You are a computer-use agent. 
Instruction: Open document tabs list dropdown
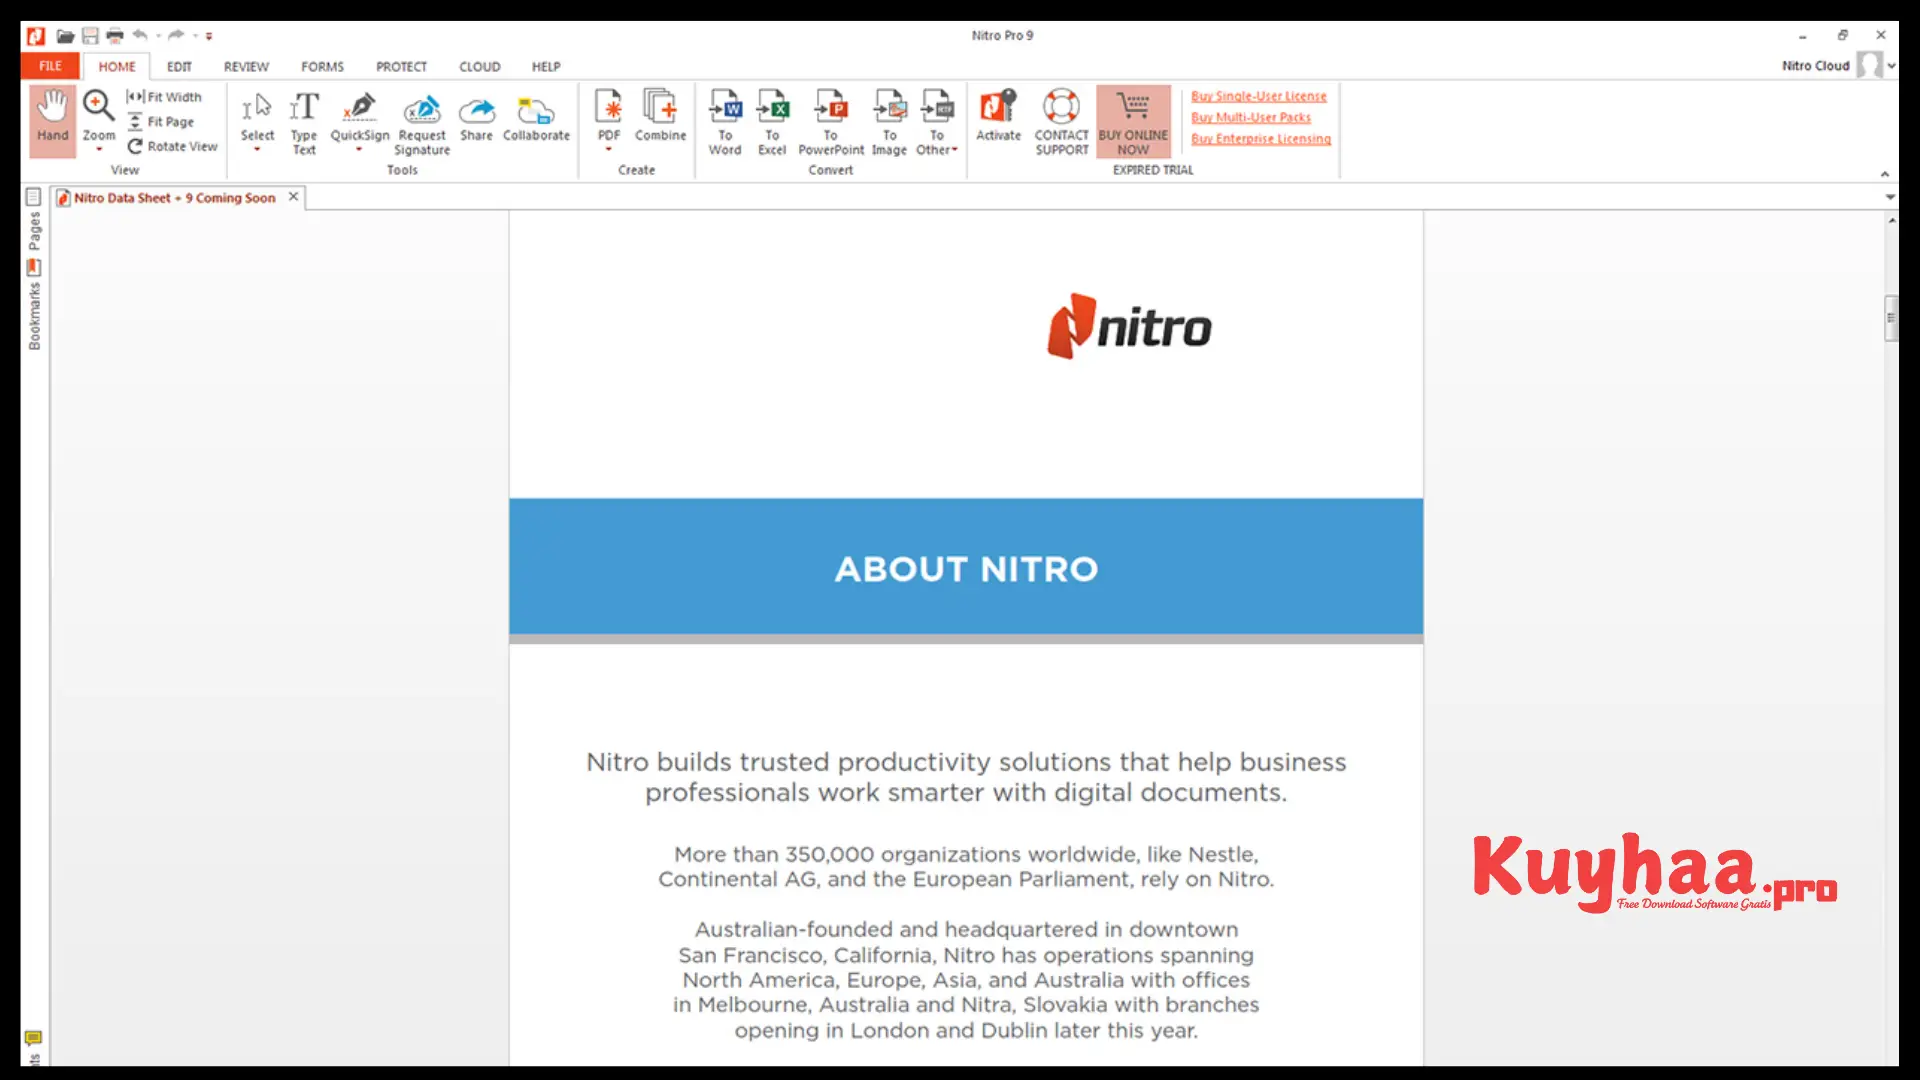coord(1890,197)
